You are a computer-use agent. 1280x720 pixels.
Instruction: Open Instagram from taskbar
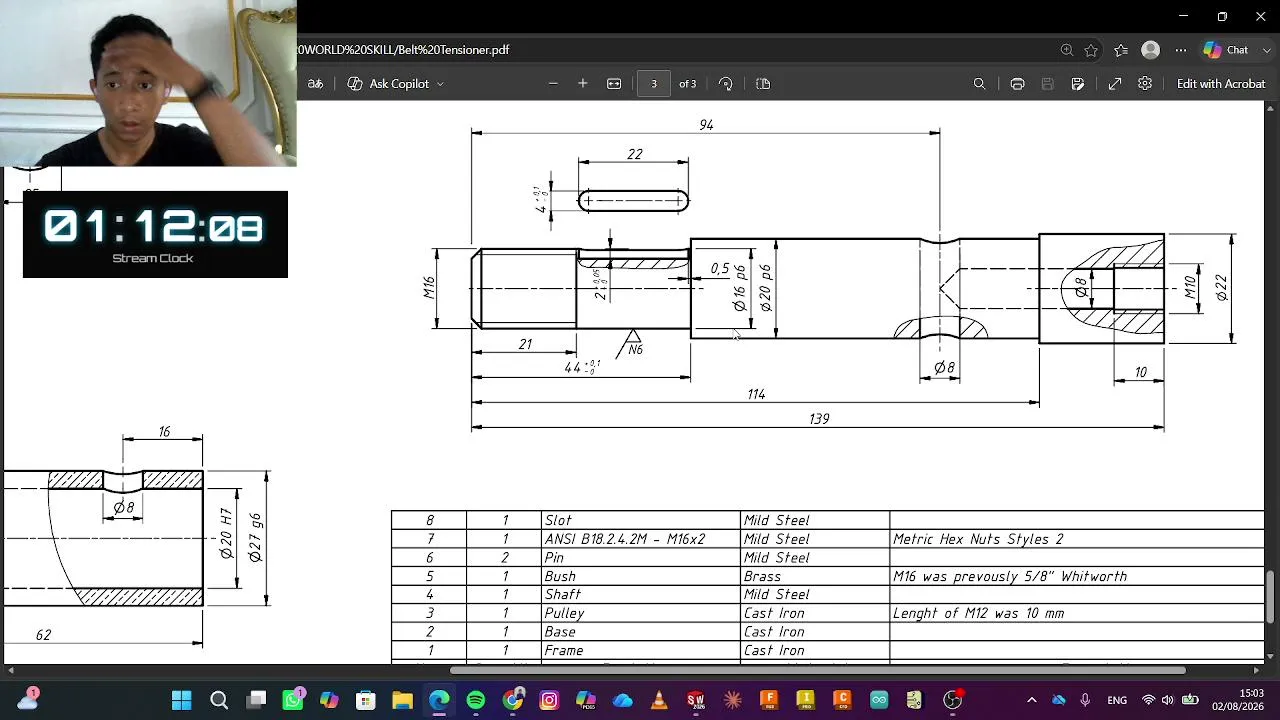[549, 700]
